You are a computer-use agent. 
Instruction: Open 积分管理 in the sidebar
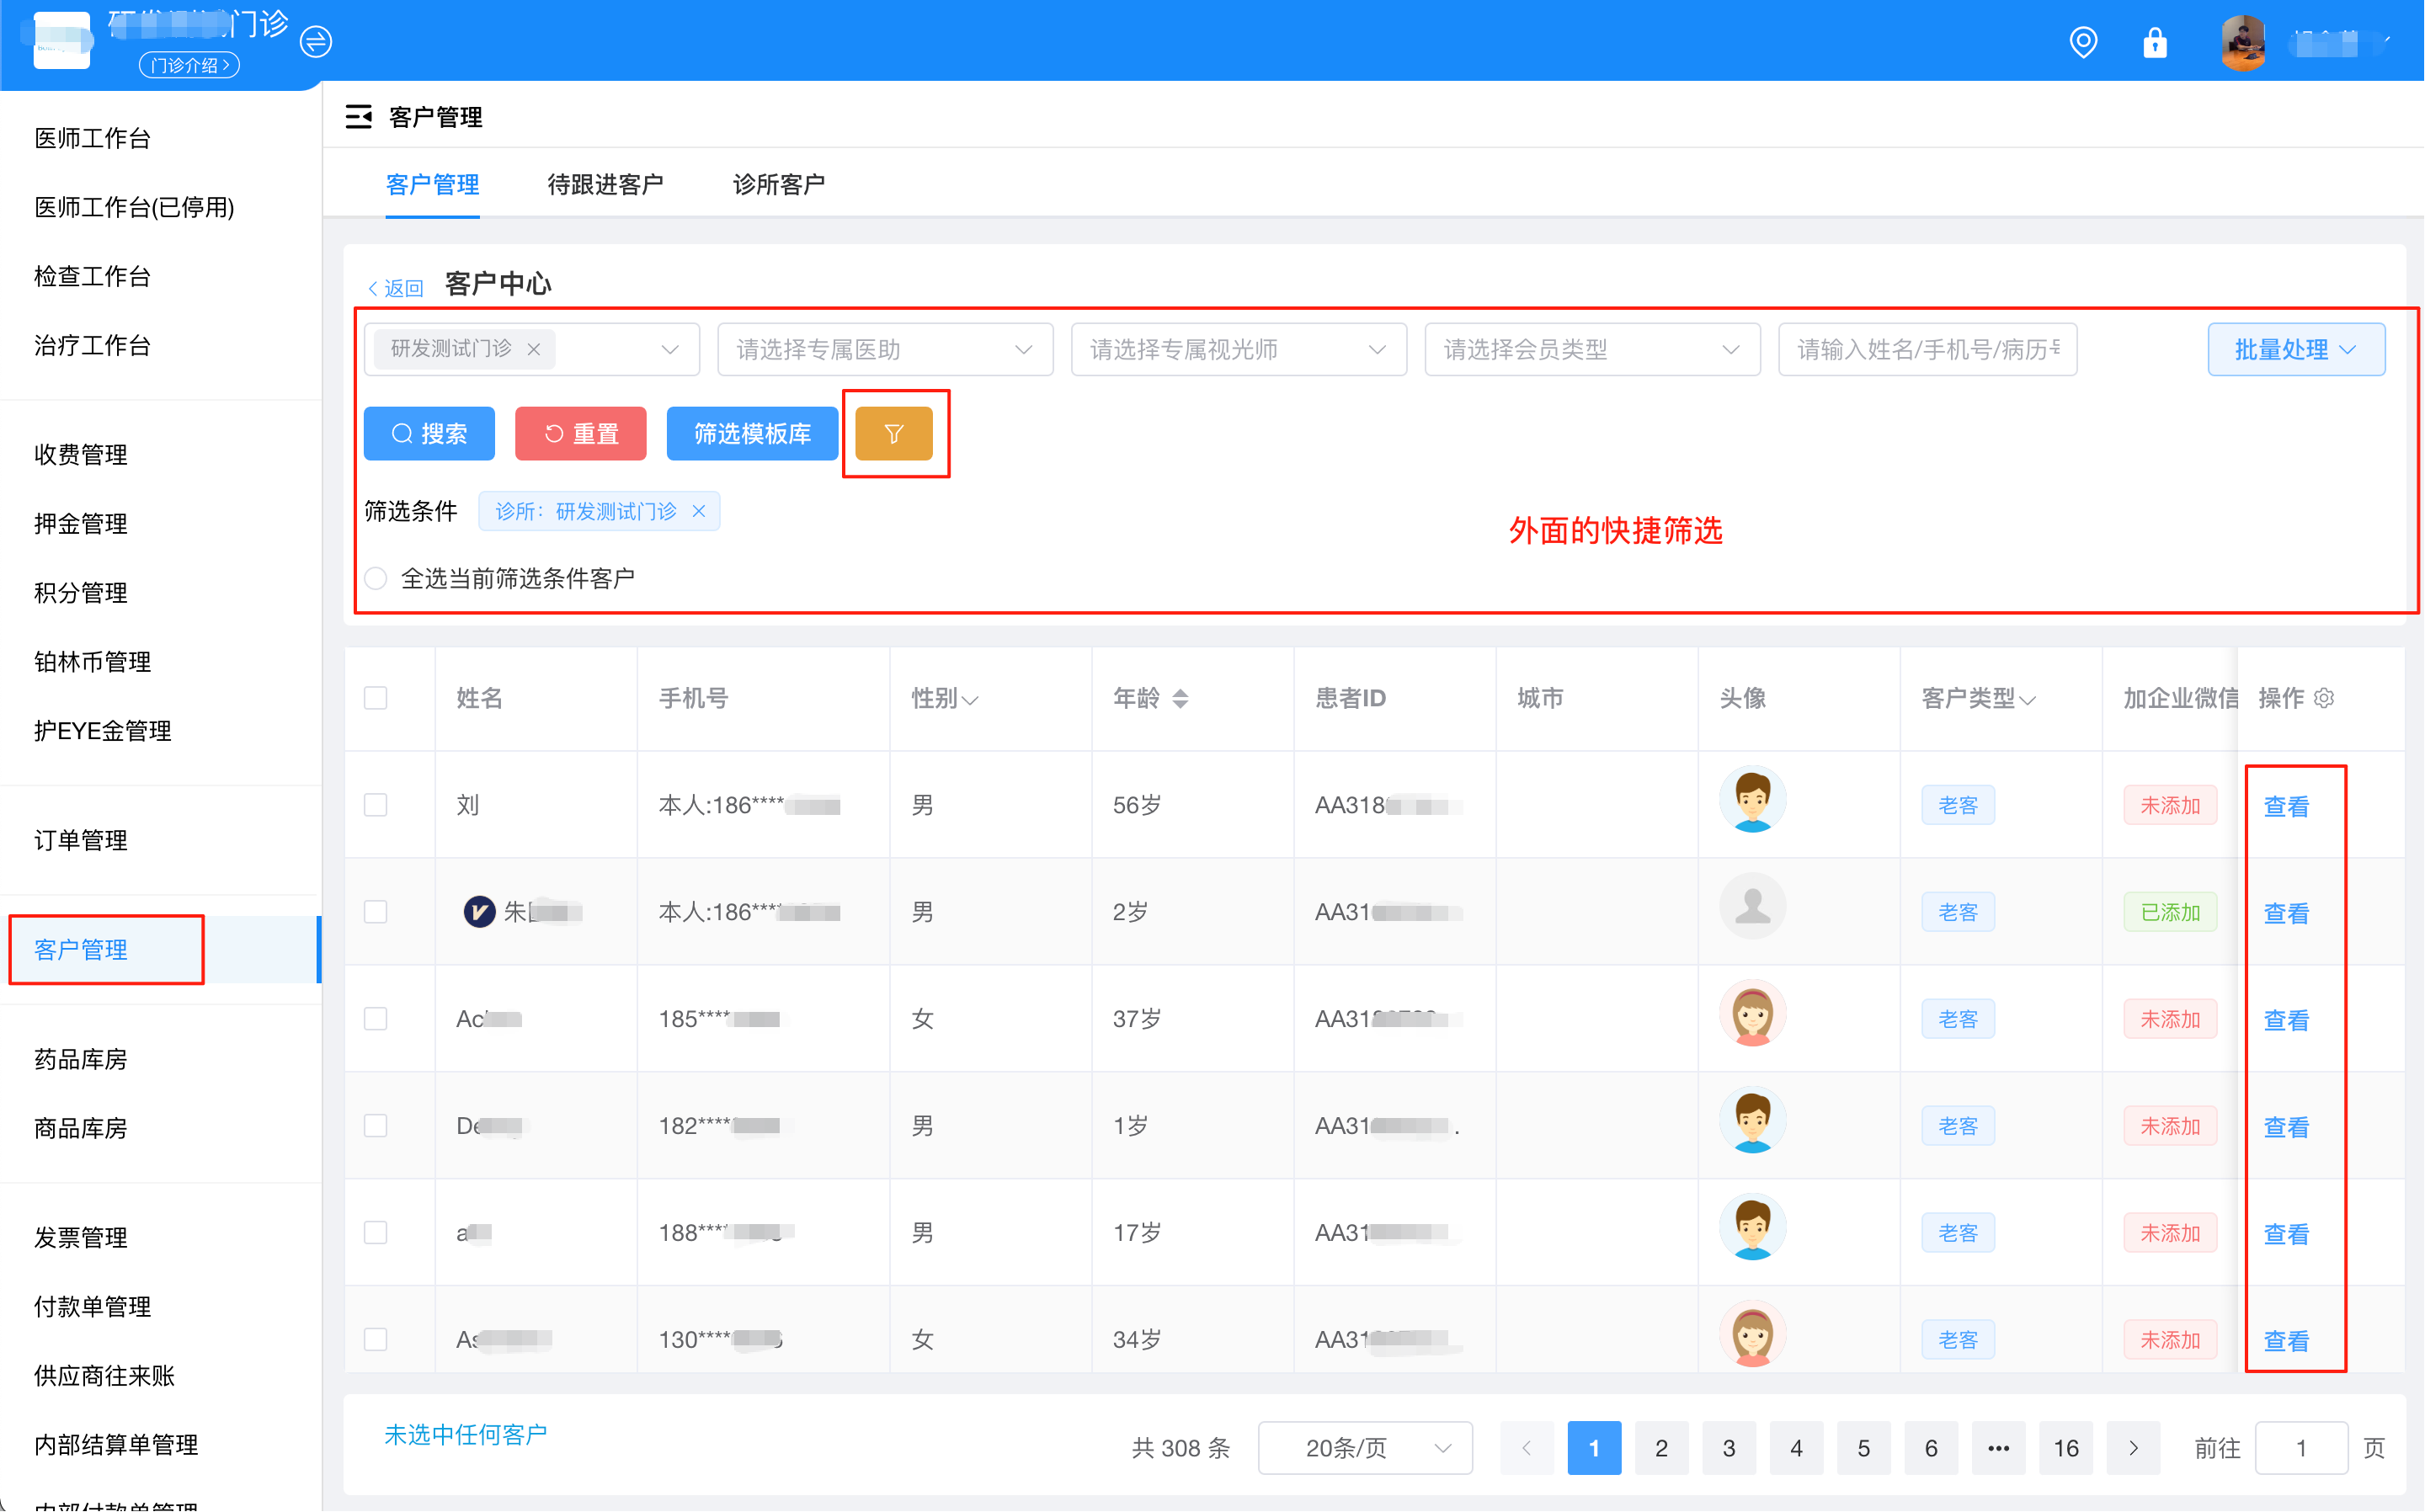[80, 593]
